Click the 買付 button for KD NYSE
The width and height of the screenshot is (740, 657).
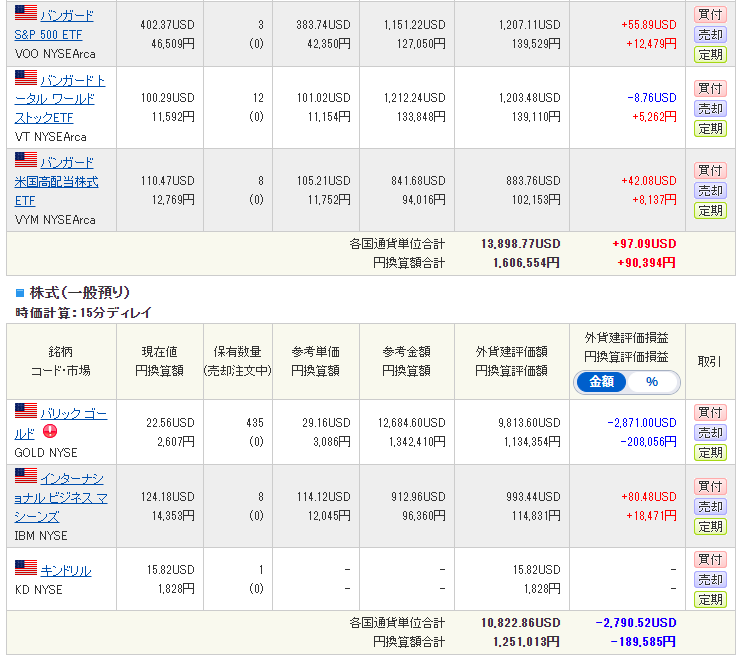click(x=710, y=559)
